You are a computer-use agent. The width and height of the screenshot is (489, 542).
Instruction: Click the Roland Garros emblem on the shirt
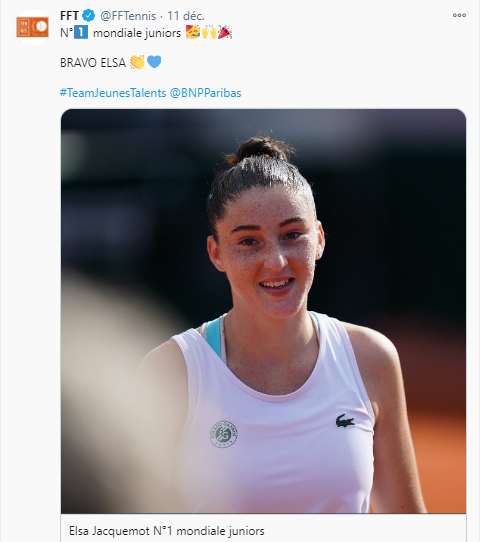pyautogui.click(x=224, y=434)
